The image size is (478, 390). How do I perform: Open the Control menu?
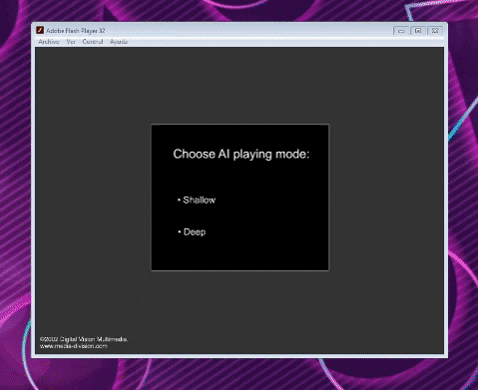[x=93, y=42]
